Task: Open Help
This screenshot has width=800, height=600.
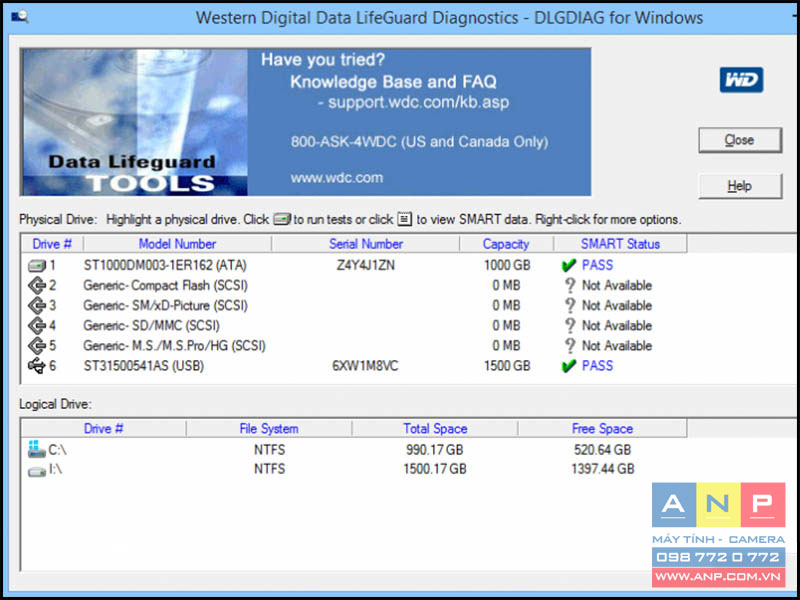Action: point(740,186)
